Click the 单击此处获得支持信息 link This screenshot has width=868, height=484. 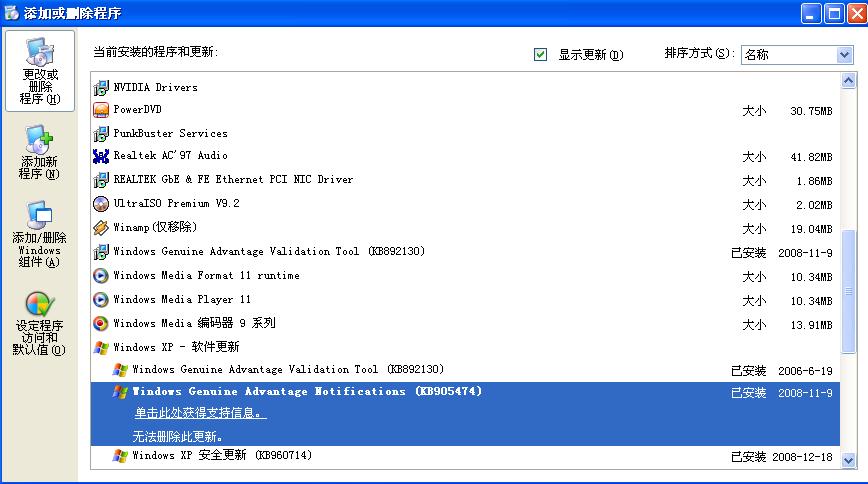pyautogui.click(x=200, y=413)
